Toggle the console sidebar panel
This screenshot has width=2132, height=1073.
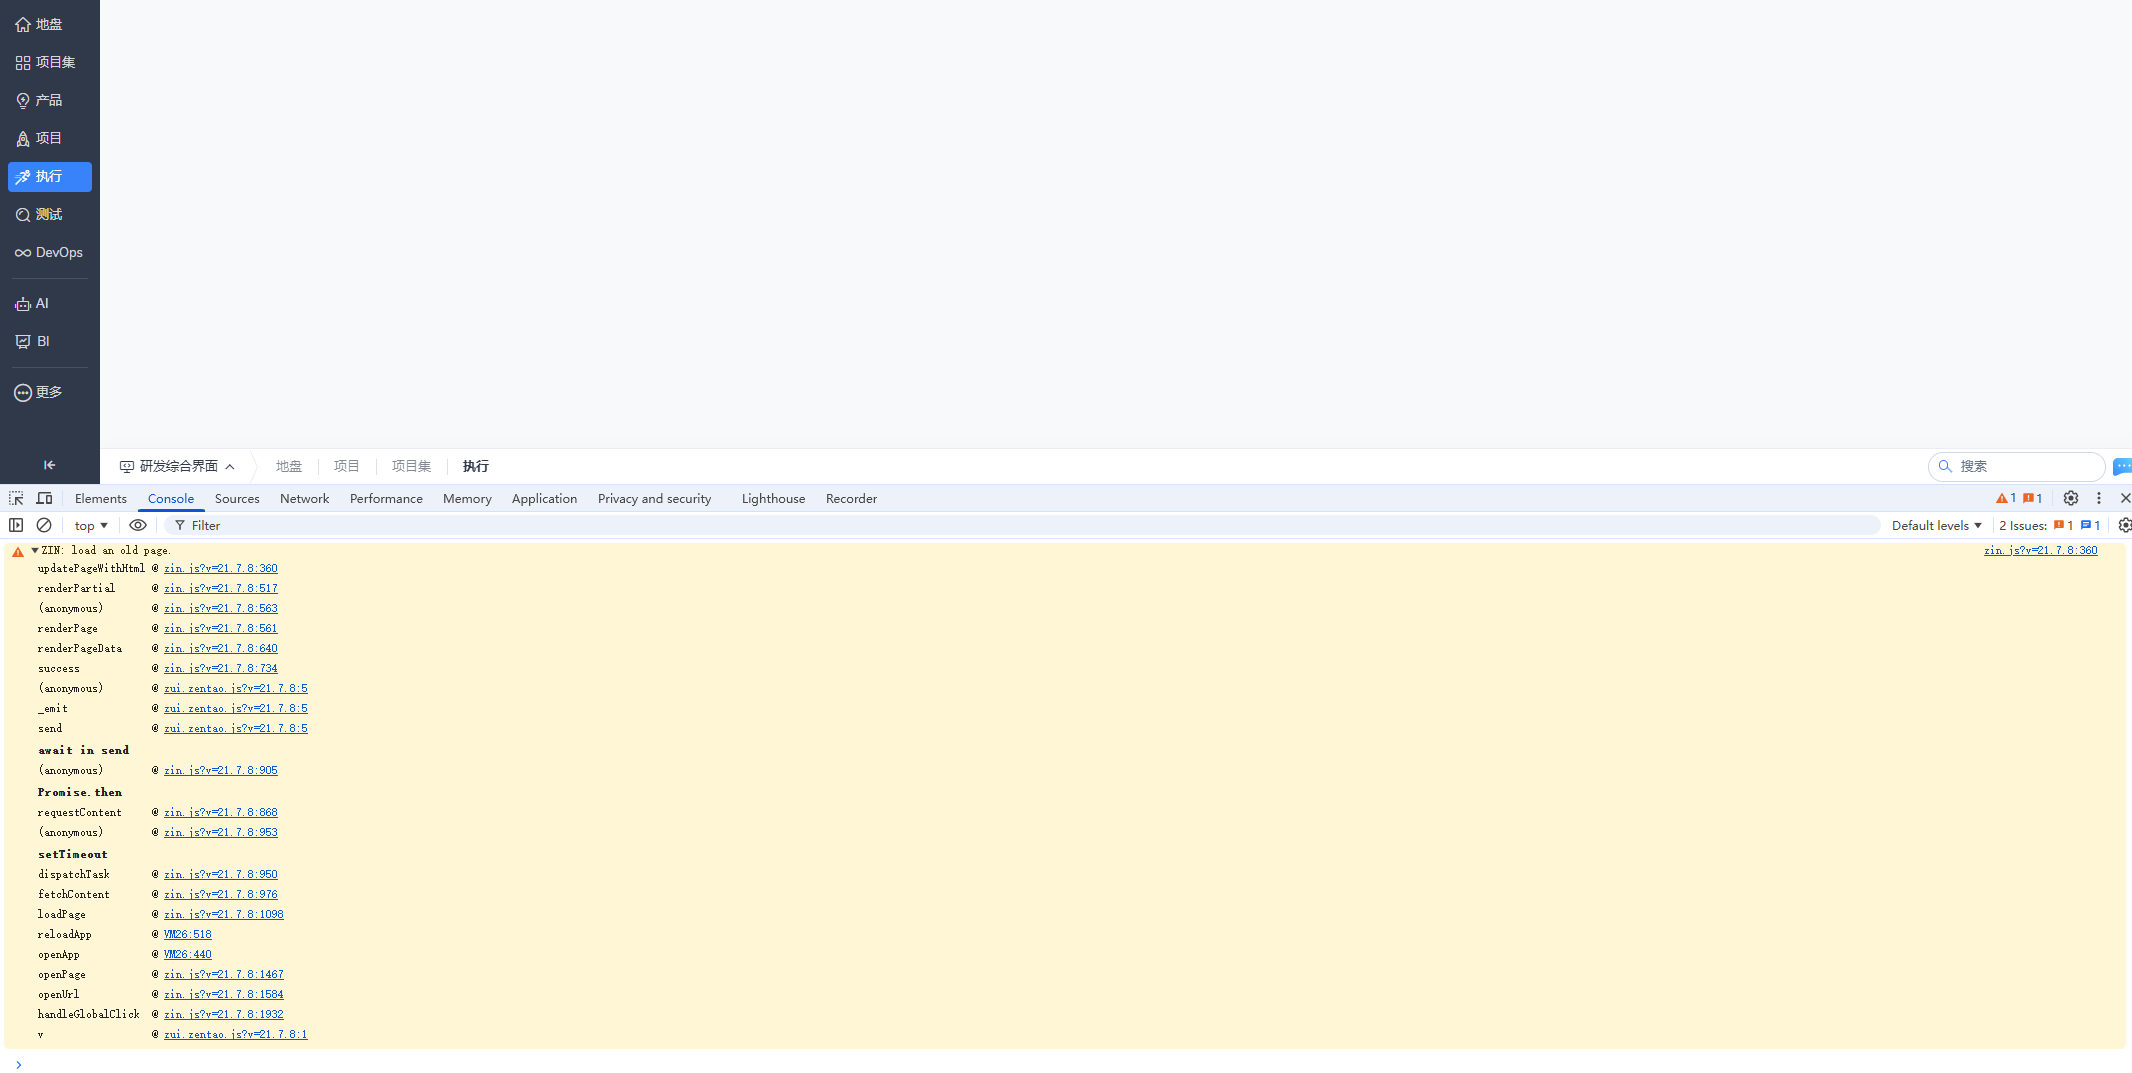coord(16,525)
